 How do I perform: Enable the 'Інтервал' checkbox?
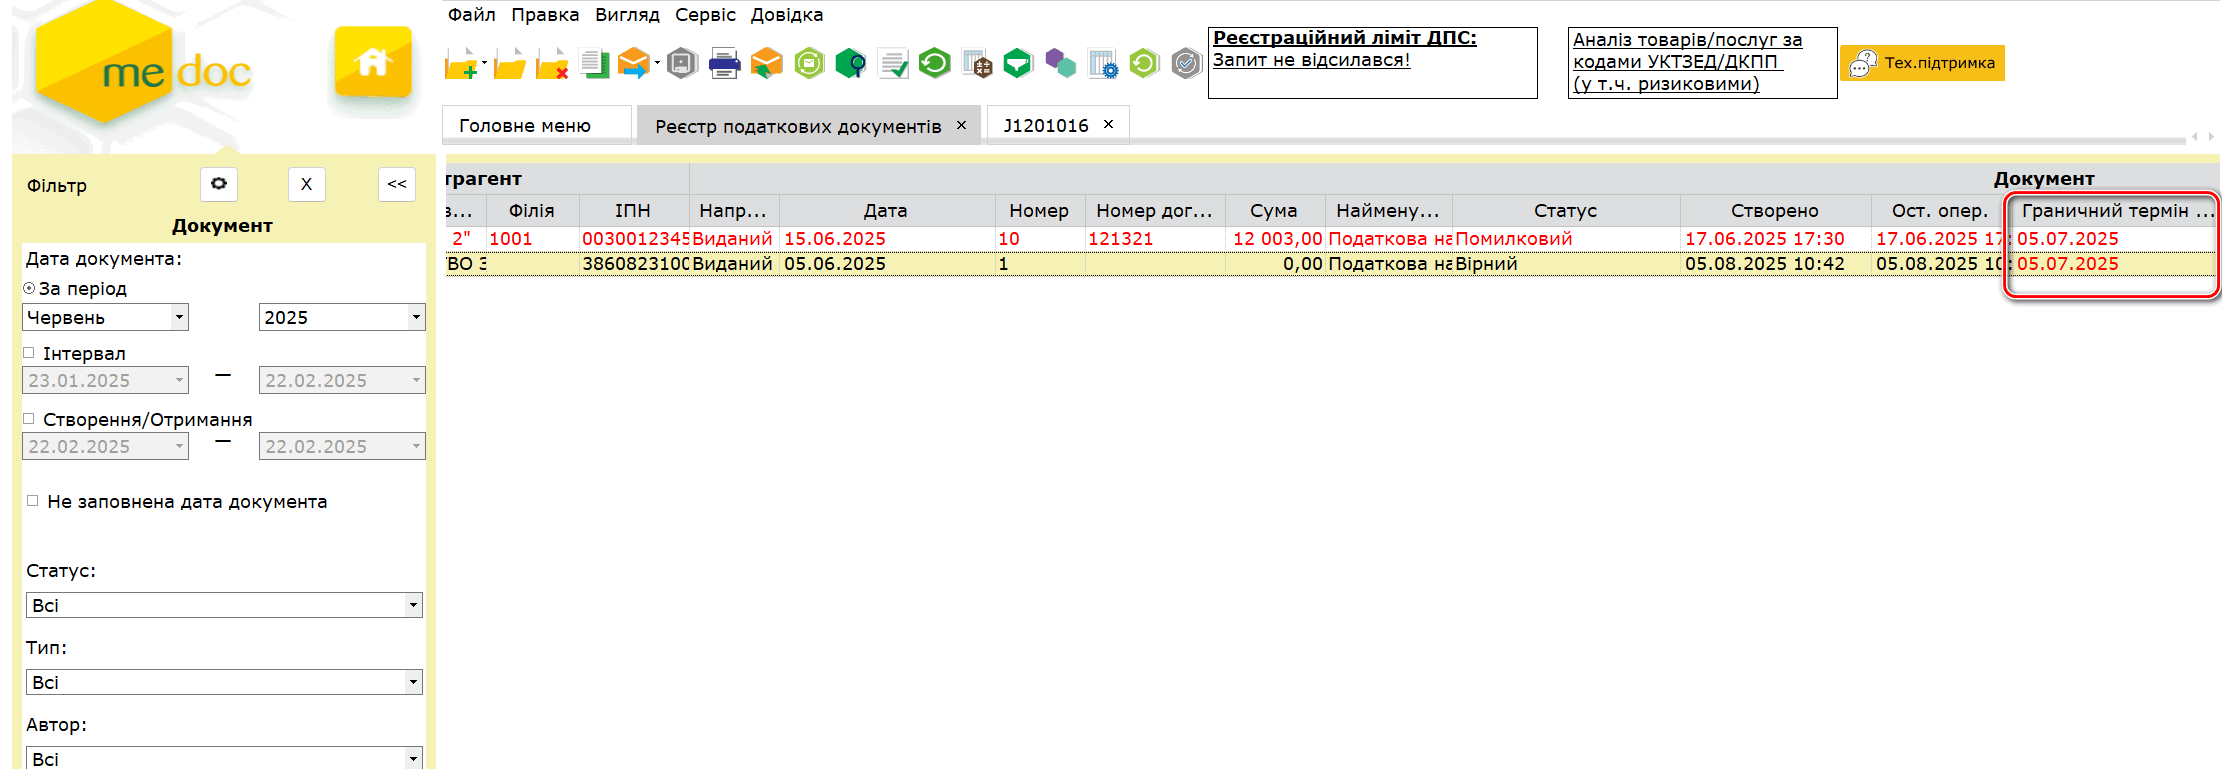click(x=30, y=353)
